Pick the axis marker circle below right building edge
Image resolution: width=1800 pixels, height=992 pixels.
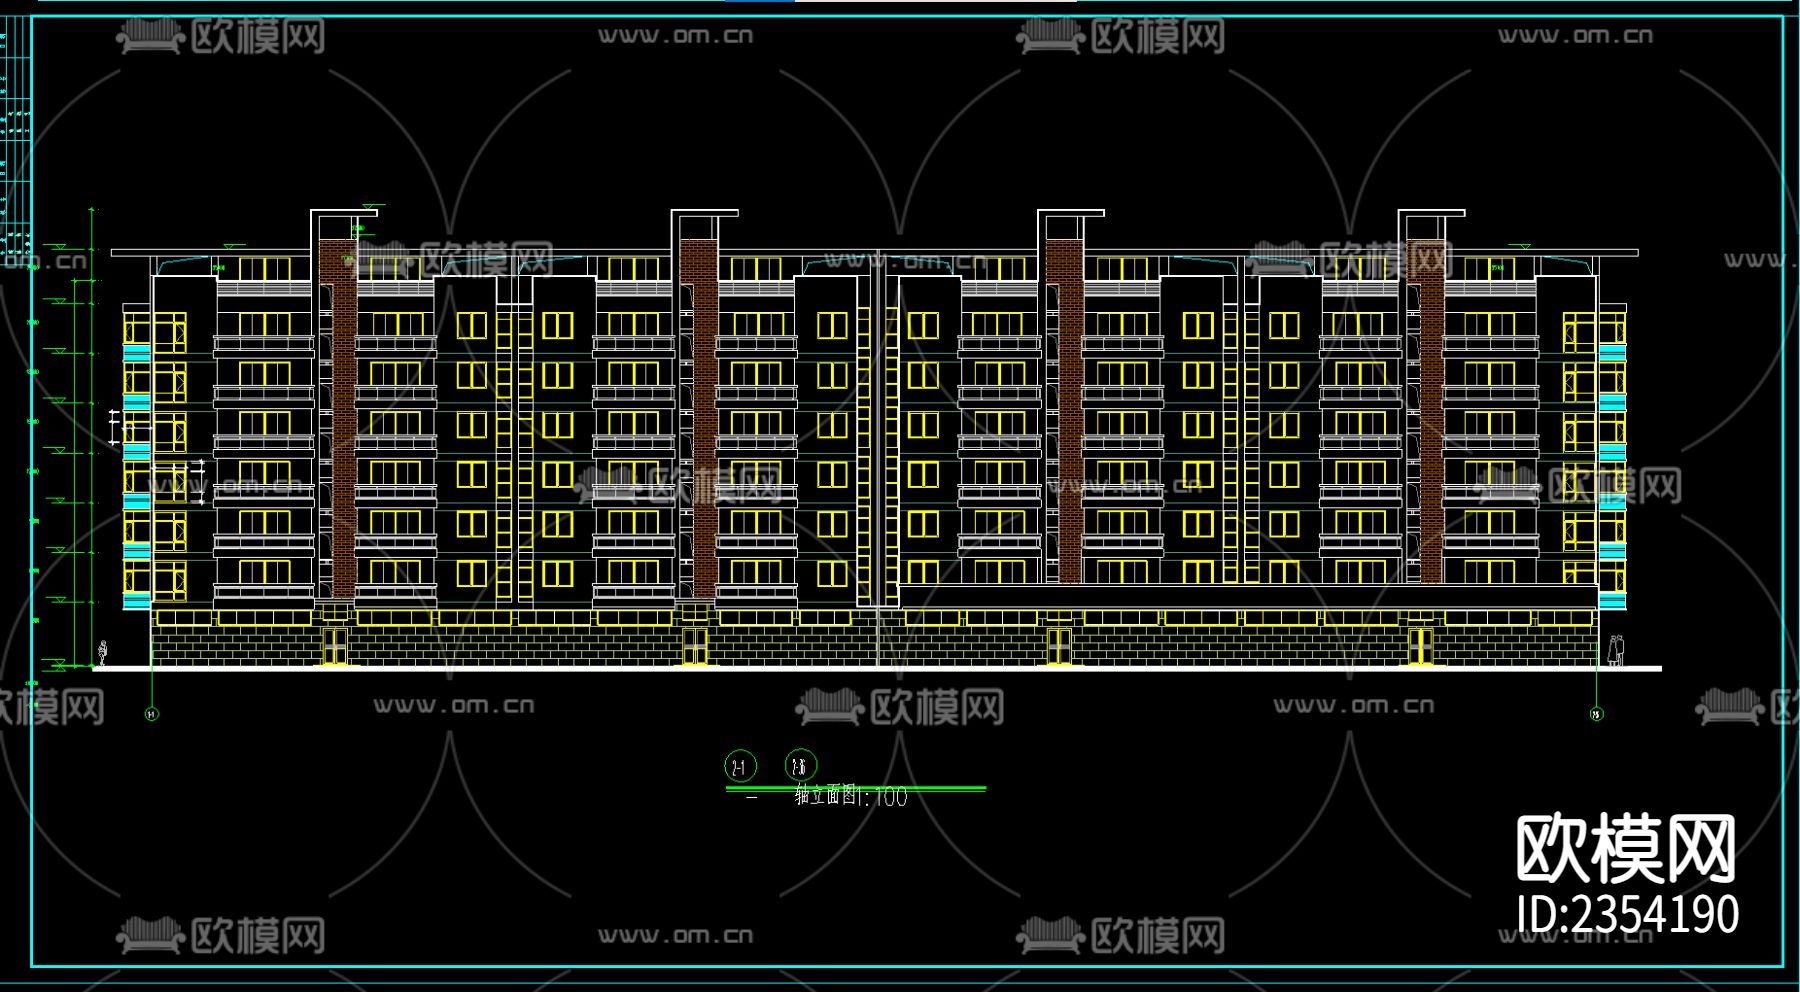pos(1596,714)
